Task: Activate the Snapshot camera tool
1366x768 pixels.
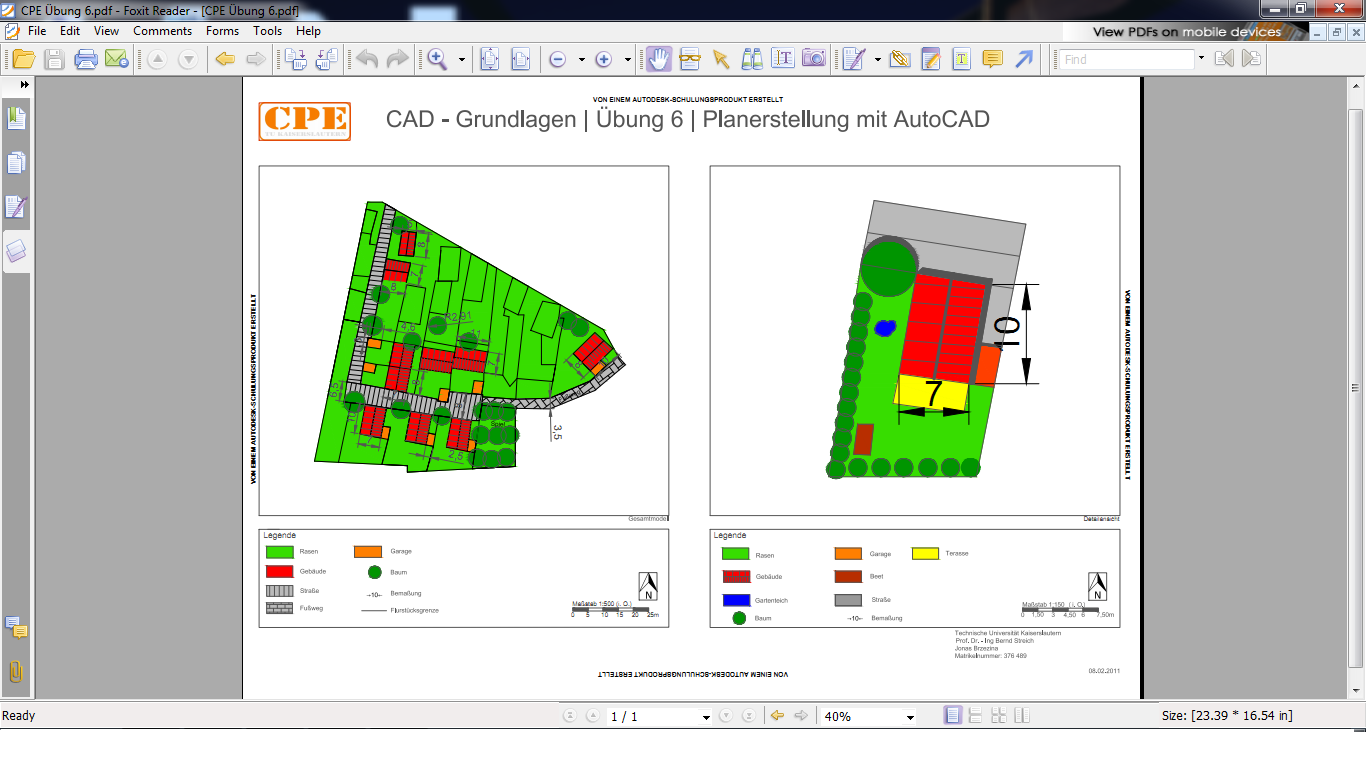Action: tap(812, 58)
